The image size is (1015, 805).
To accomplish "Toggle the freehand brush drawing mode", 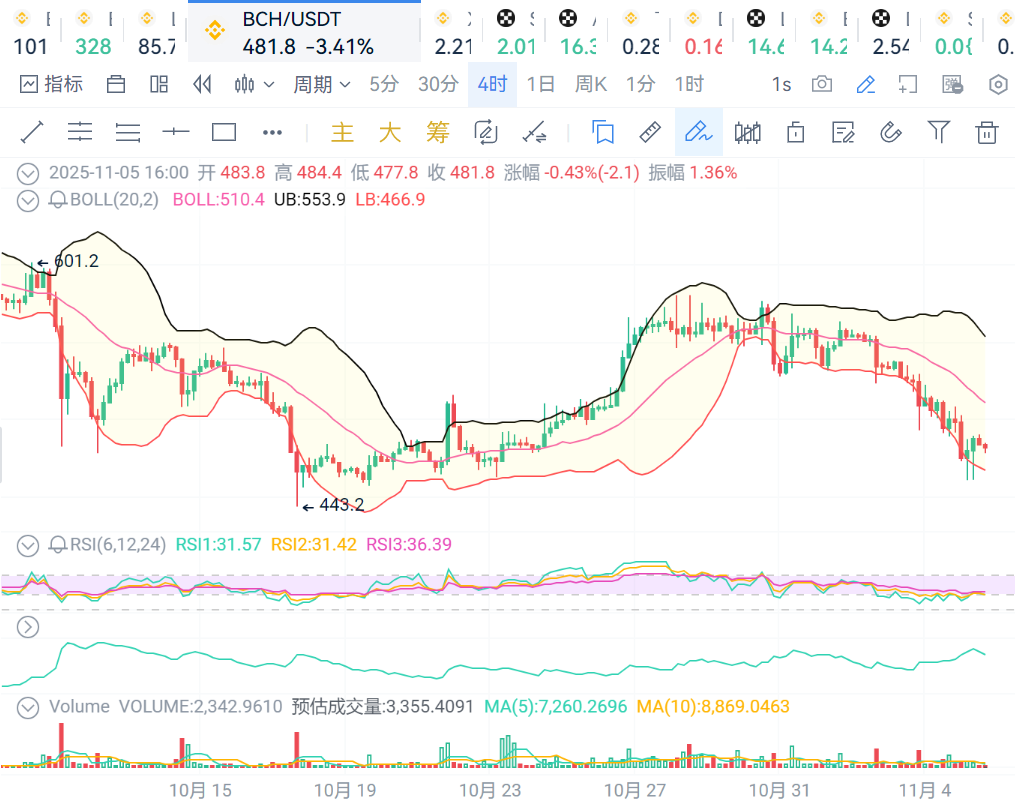I will (x=698, y=132).
